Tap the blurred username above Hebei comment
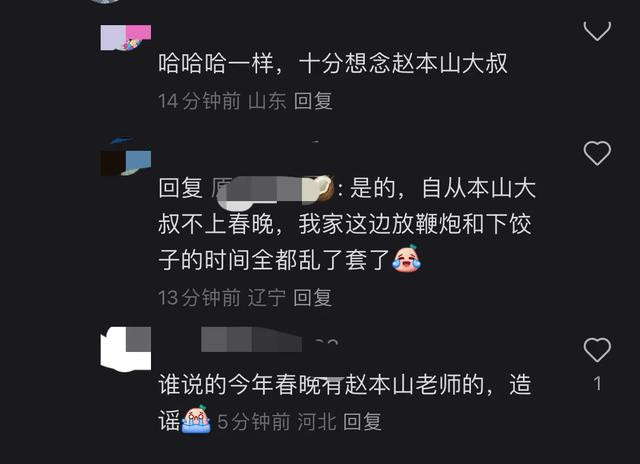Screen dimensions: 640x464 pos(269,340)
